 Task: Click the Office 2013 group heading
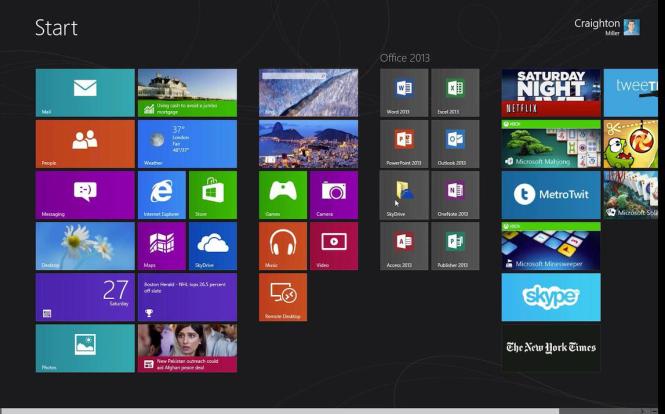[405, 58]
